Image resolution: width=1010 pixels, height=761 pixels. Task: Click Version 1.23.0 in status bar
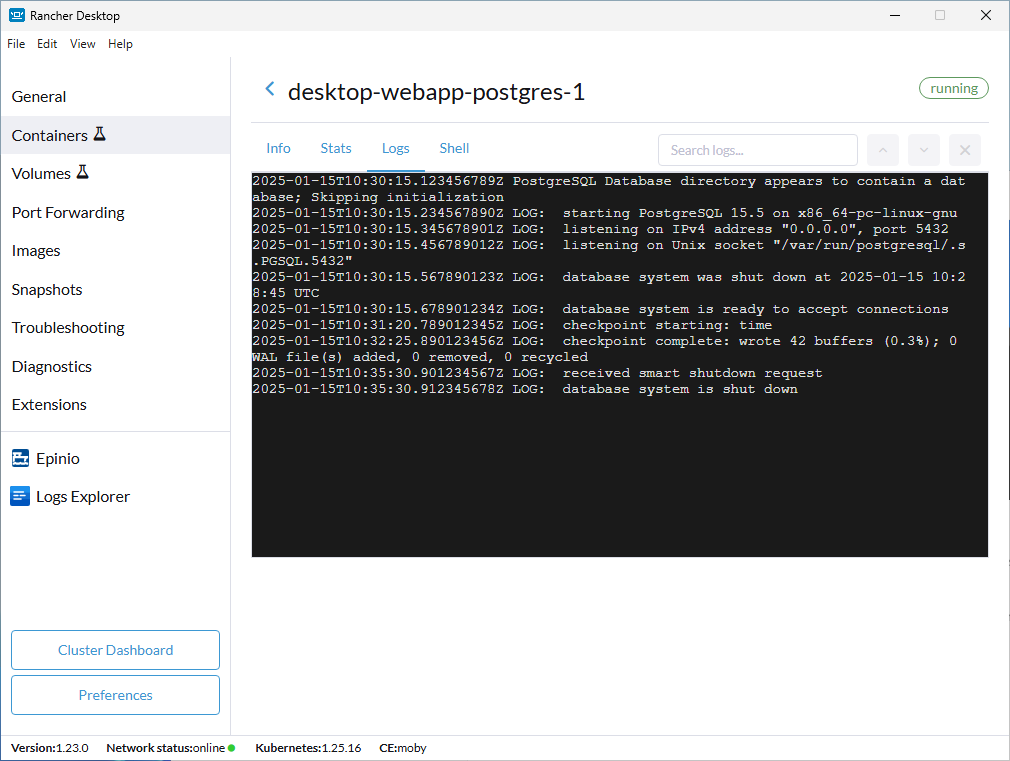(x=50, y=748)
